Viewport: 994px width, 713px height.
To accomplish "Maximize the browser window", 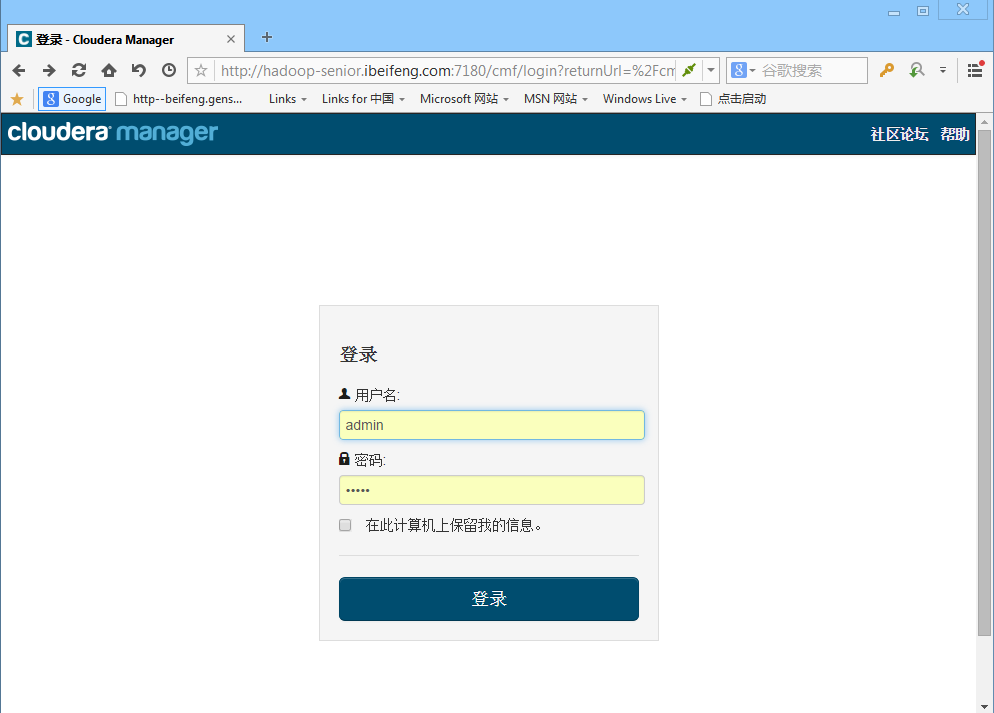I will 923,11.
